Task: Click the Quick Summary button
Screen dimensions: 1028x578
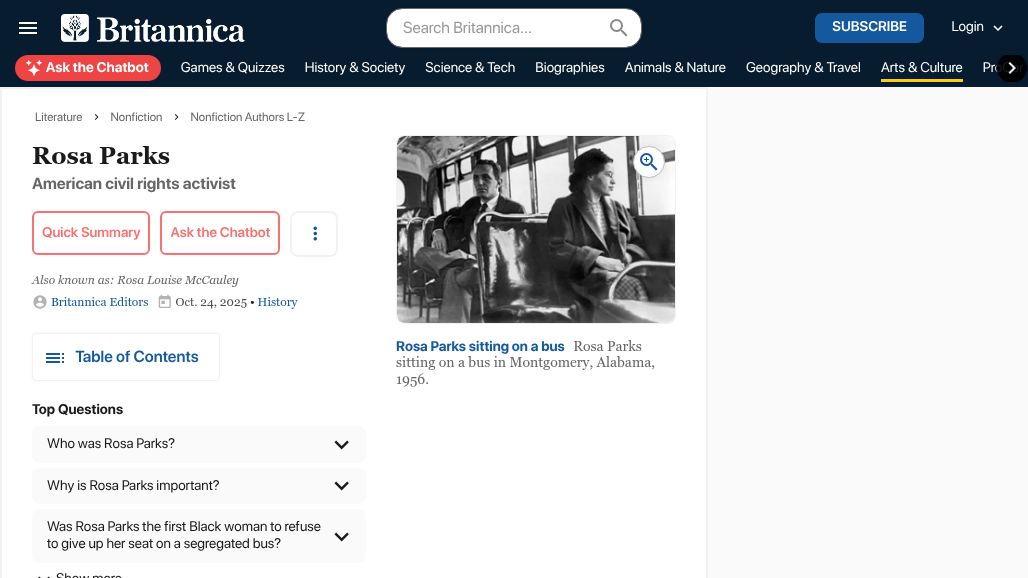Action: (91, 233)
